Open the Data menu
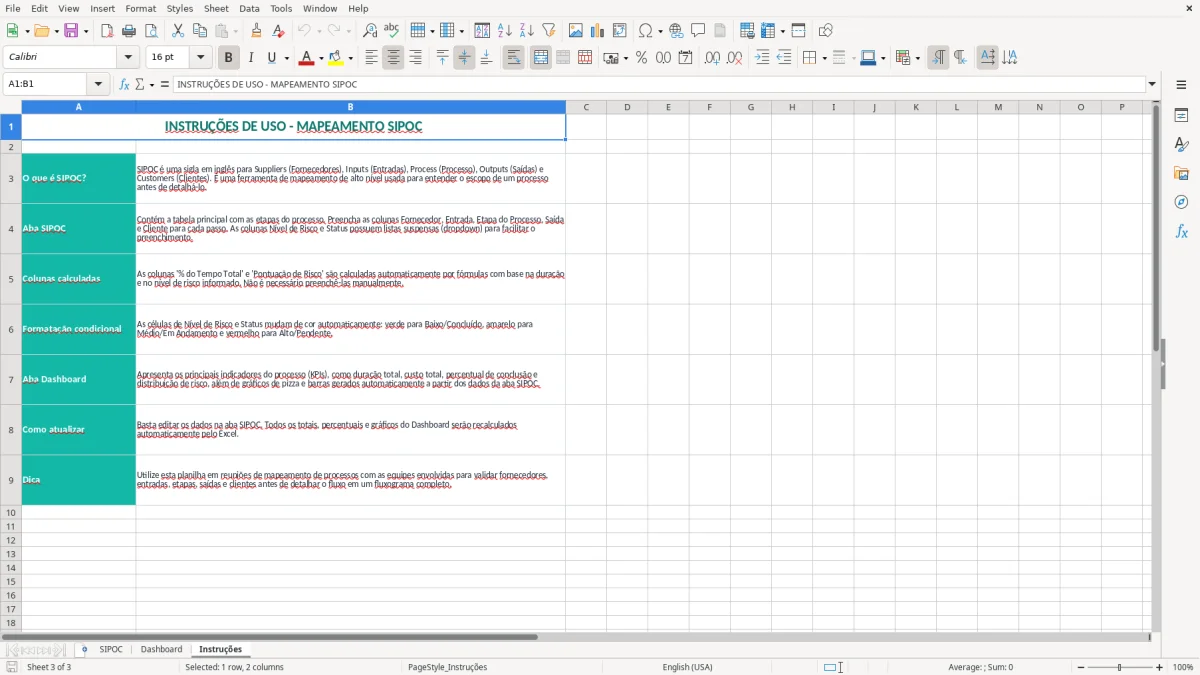 (x=249, y=8)
